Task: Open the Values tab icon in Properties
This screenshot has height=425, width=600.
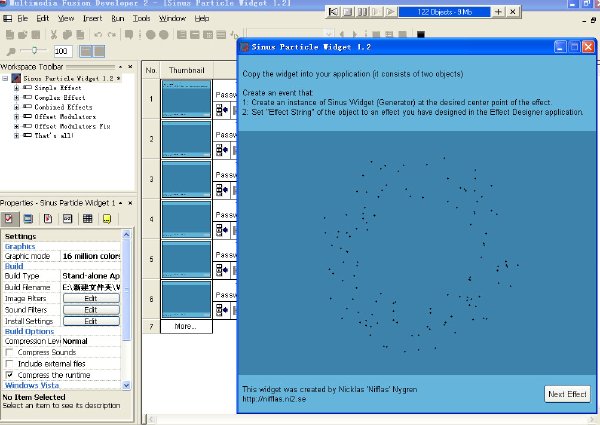Action: tap(68, 219)
